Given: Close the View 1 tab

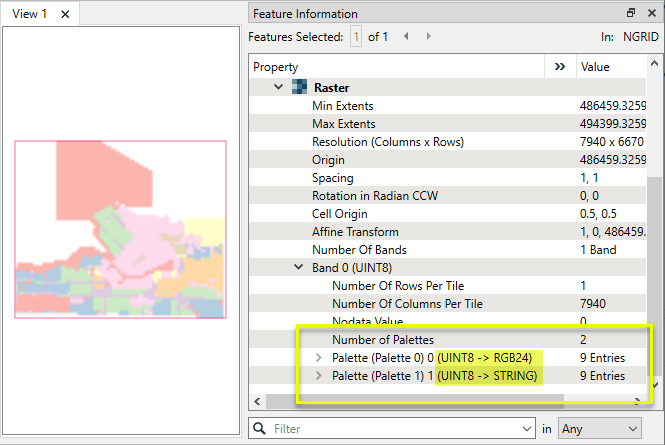Looking at the screenshot, I should tap(65, 14).
